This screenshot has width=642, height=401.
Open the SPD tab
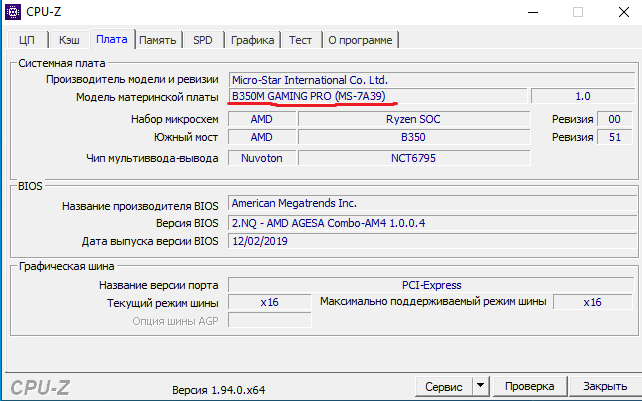[203, 40]
